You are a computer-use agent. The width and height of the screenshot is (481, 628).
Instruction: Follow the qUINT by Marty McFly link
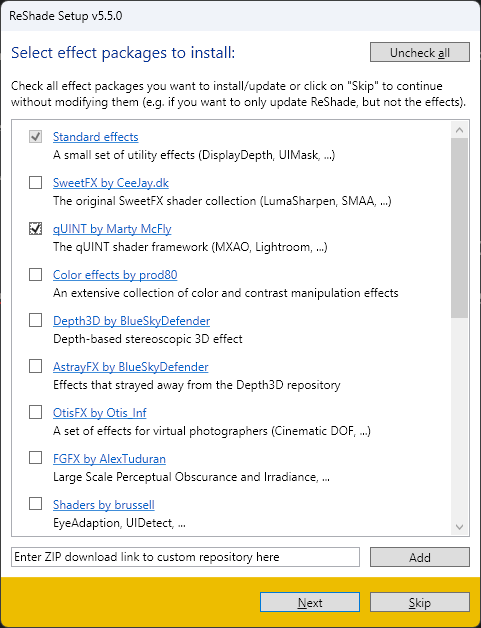pyautogui.click(x=112, y=229)
